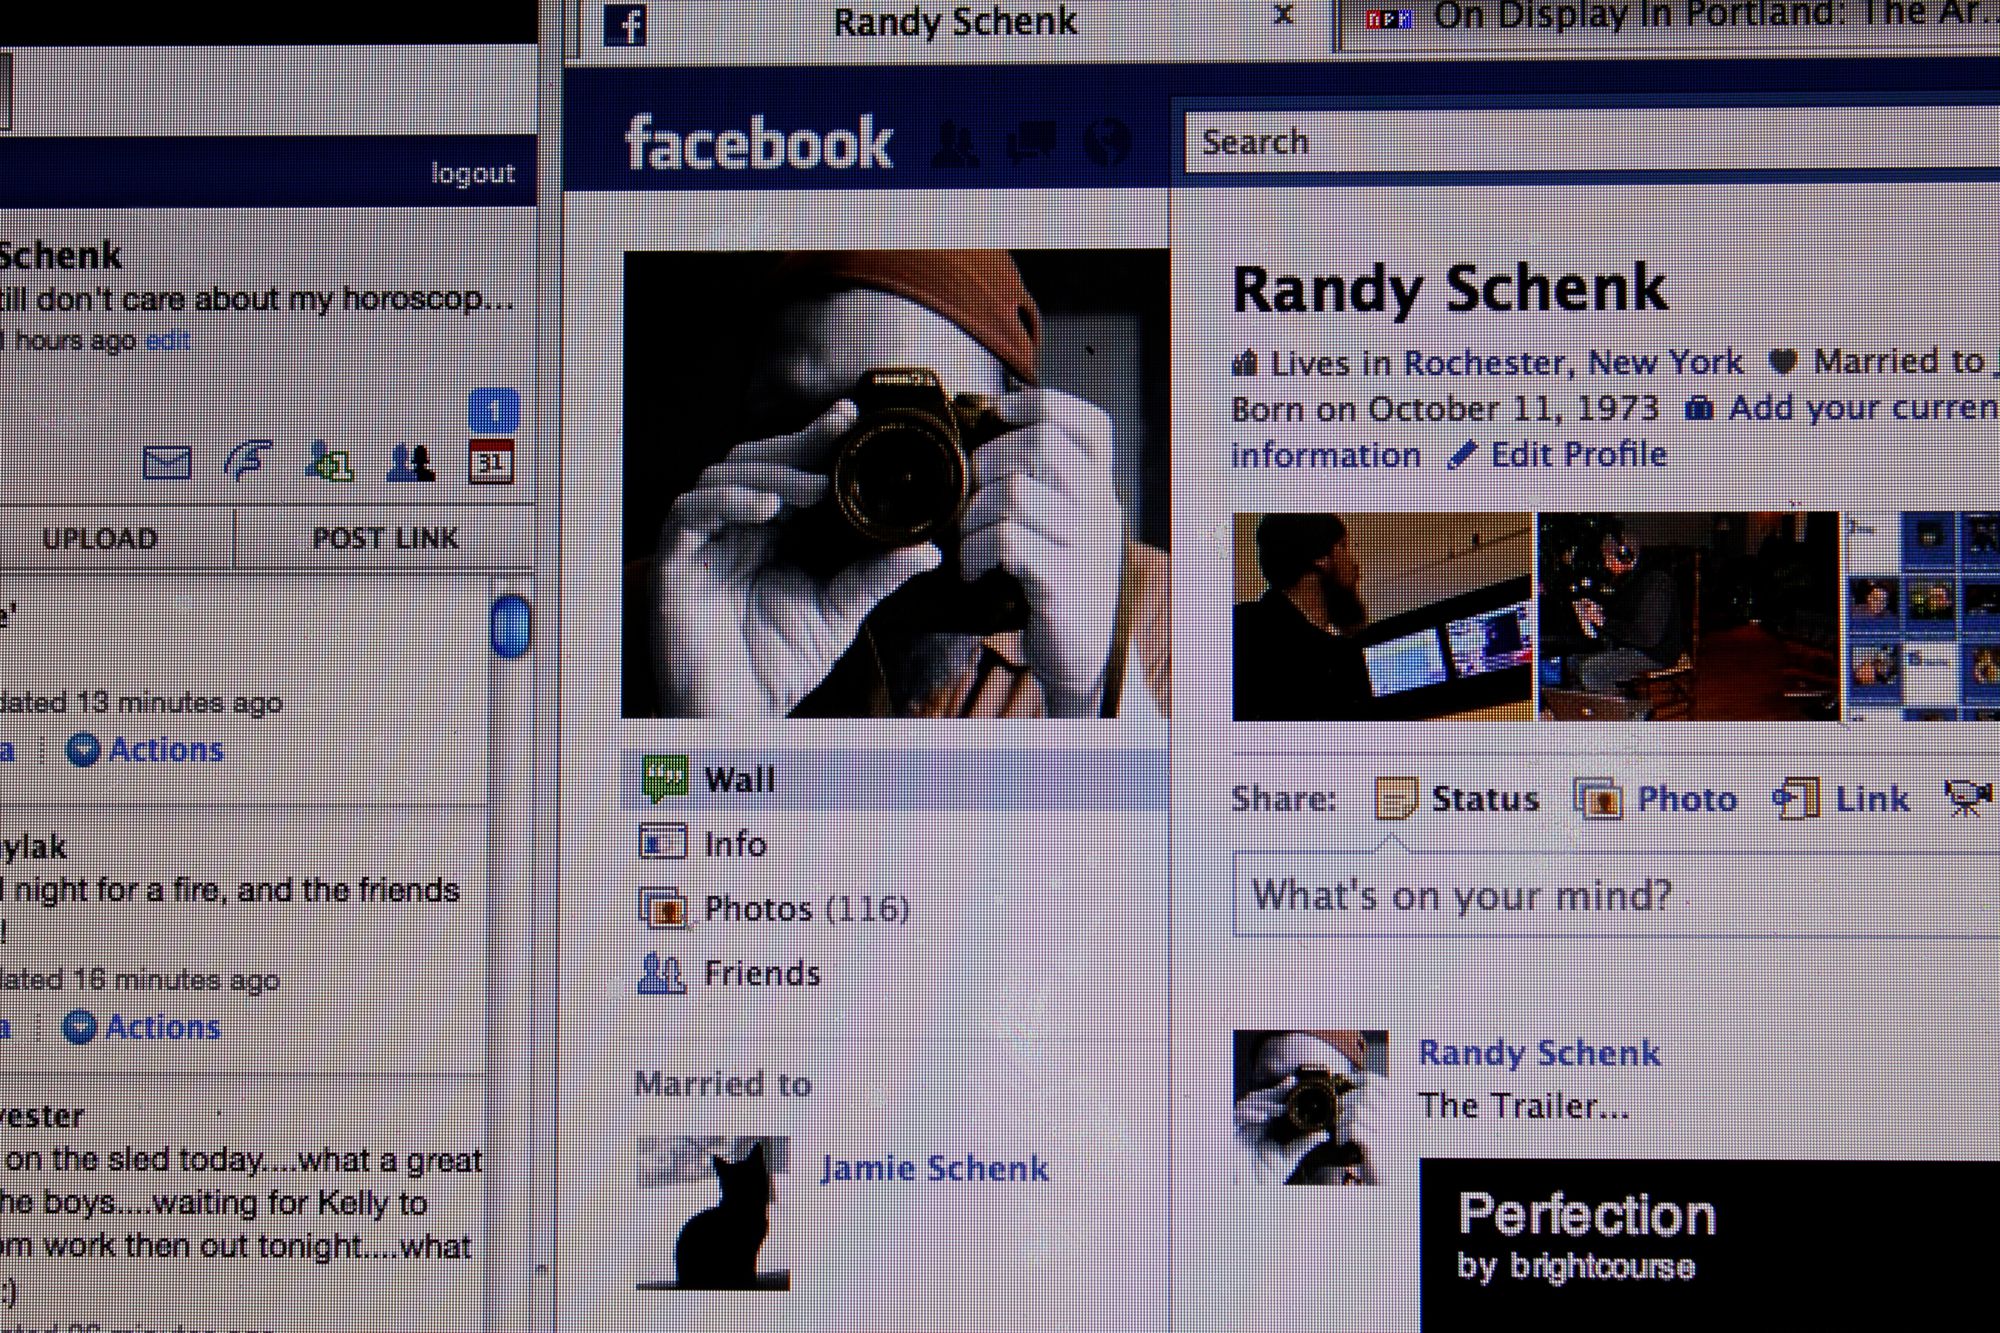Close the Randy Schenk browser tab
Screen dimensions: 2000x1333
[x=1284, y=15]
